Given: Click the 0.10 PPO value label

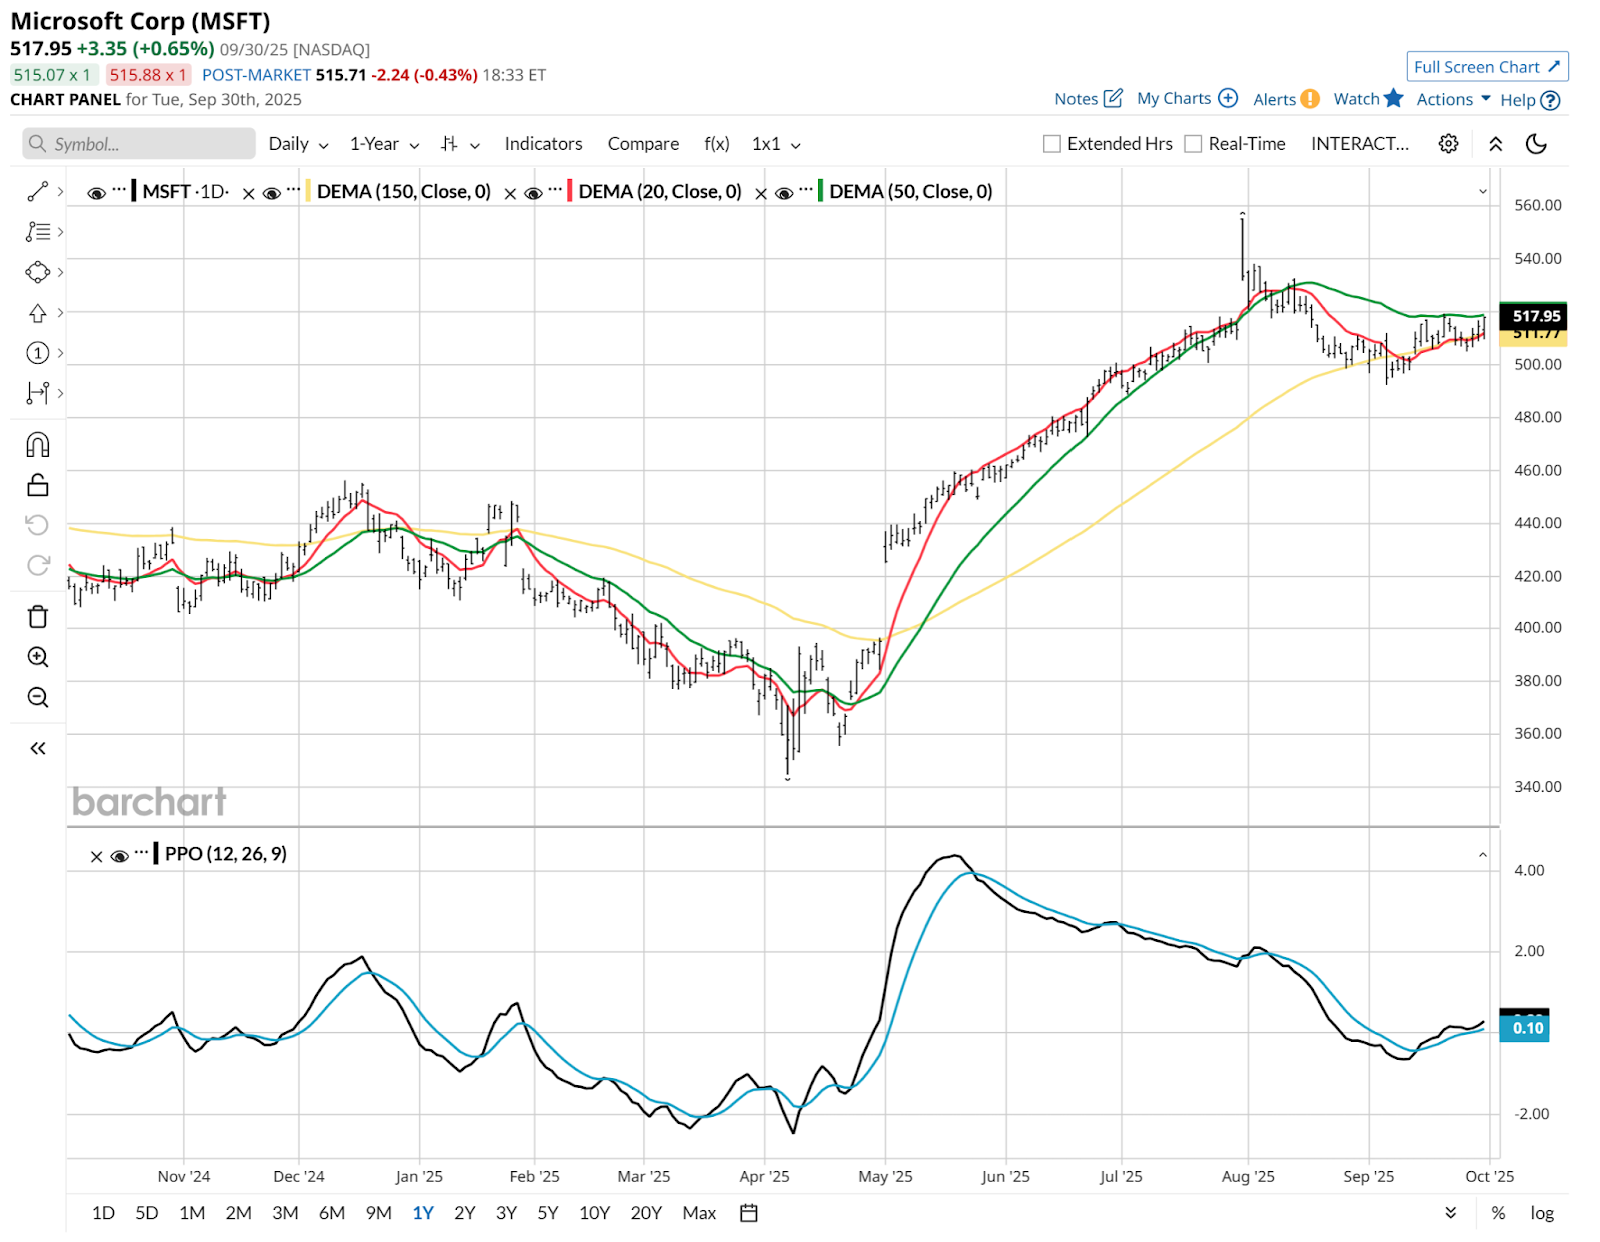Looking at the screenshot, I should (1525, 1029).
